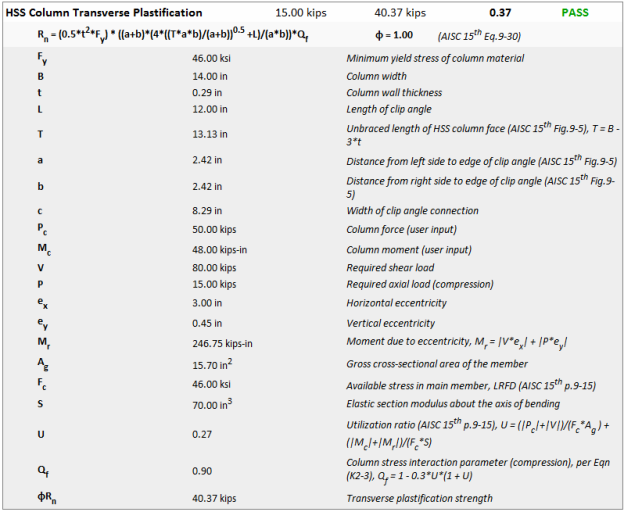Click the AISC 15th Eq.9-30 reference

click(x=485, y=36)
